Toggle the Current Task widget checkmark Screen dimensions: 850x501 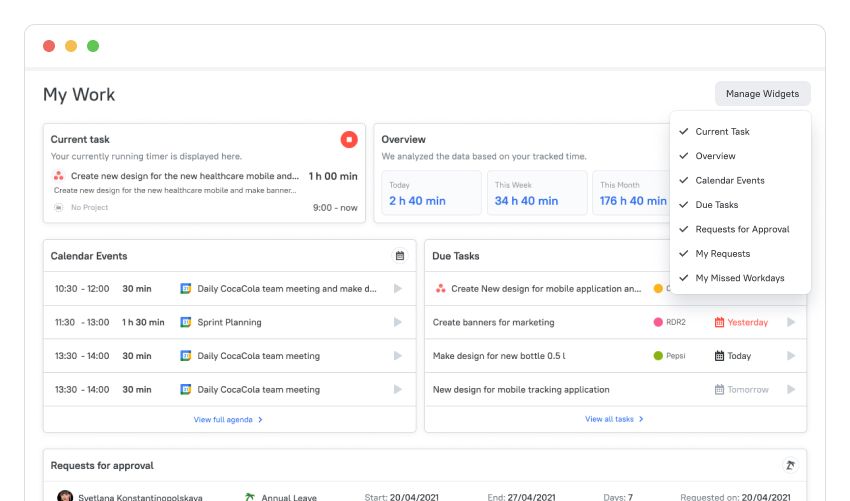pos(684,131)
